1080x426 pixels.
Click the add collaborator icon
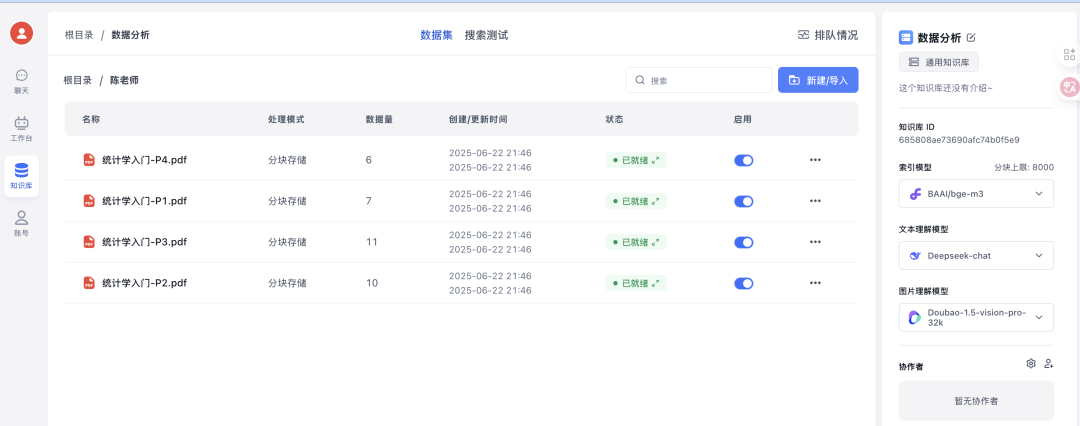(1048, 364)
